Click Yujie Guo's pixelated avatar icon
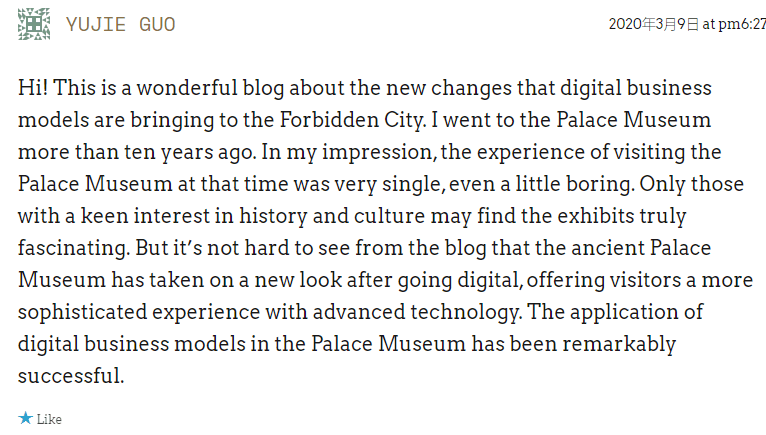The height and width of the screenshot is (435, 766). click(x=34, y=24)
